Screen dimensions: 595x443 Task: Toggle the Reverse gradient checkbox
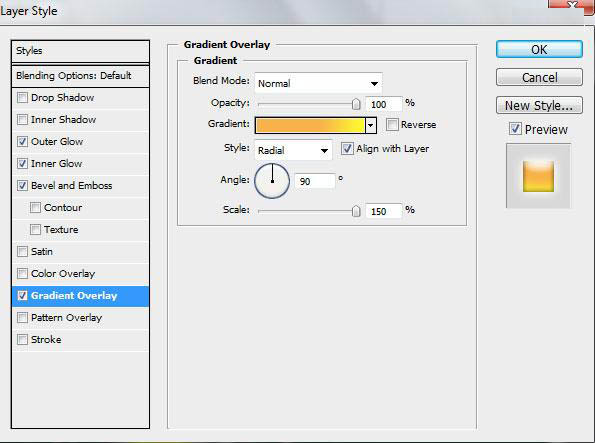click(392, 125)
